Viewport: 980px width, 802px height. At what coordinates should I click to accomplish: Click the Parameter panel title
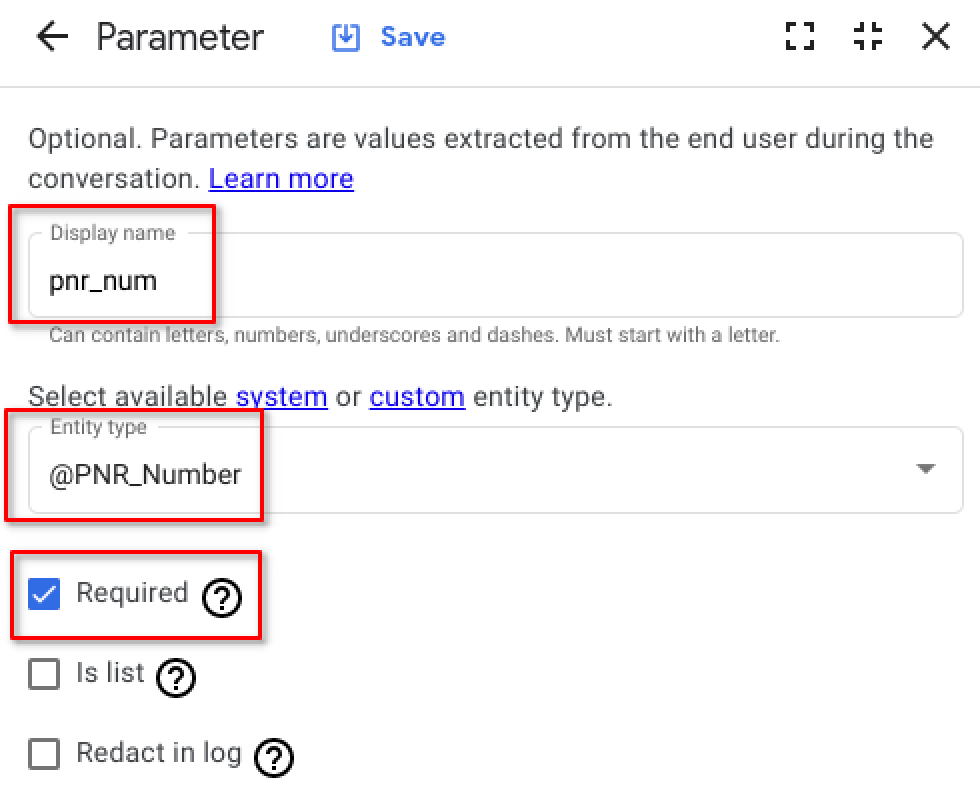click(180, 37)
